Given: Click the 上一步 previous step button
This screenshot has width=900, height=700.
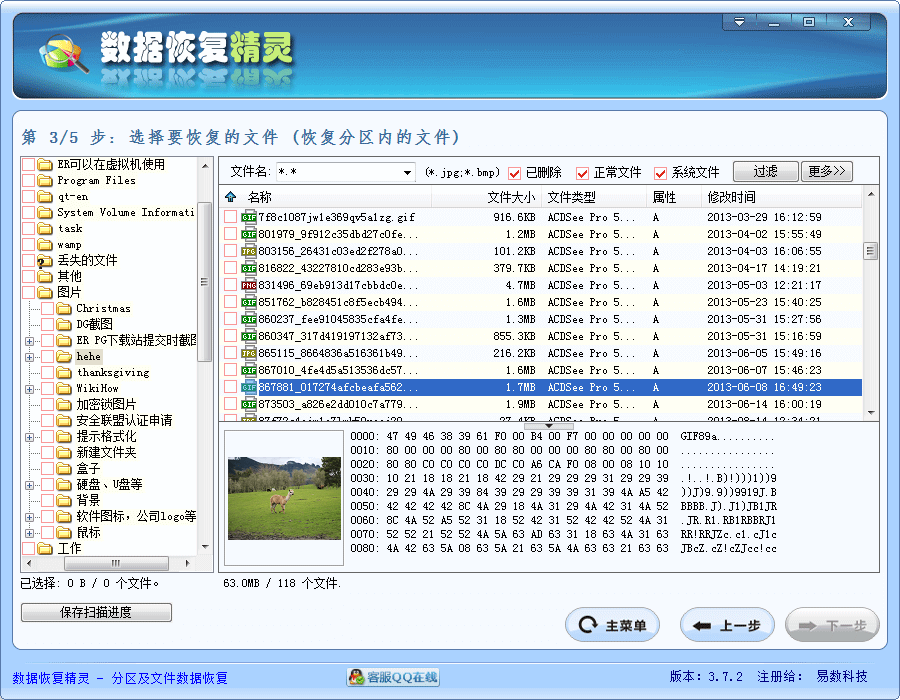Looking at the screenshot, I should coord(727,625).
